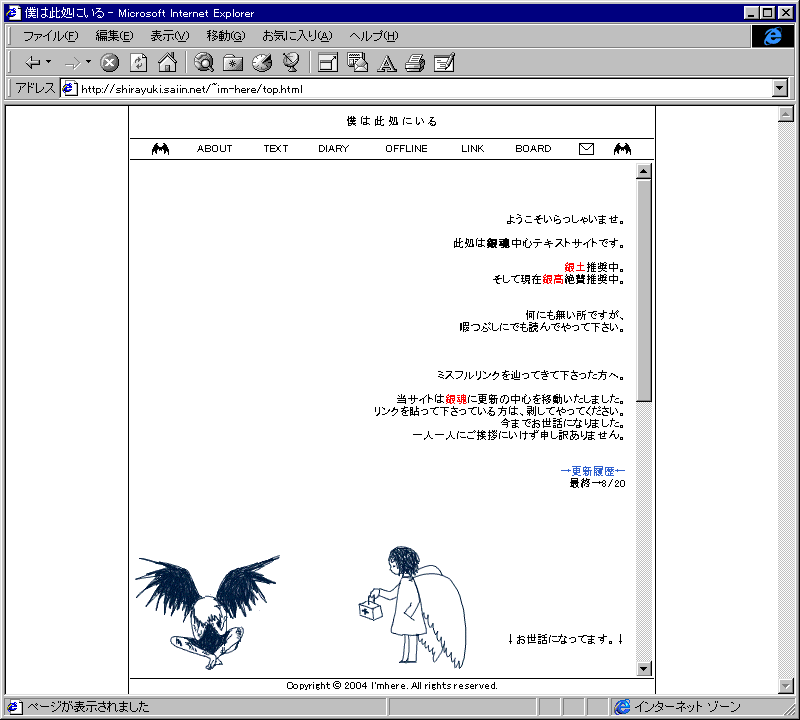
Task: Print the page using the printer icon
Action: pos(415,63)
